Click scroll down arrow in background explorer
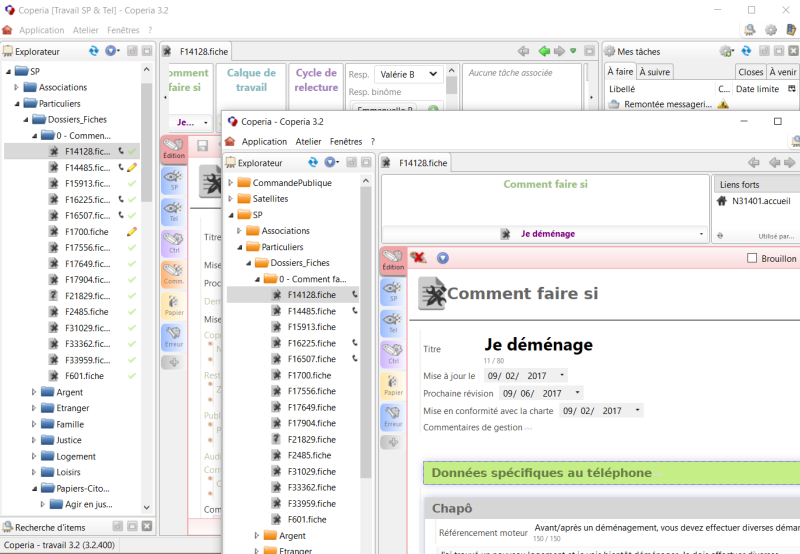This screenshot has width=800, height=554. coord(147,507)
